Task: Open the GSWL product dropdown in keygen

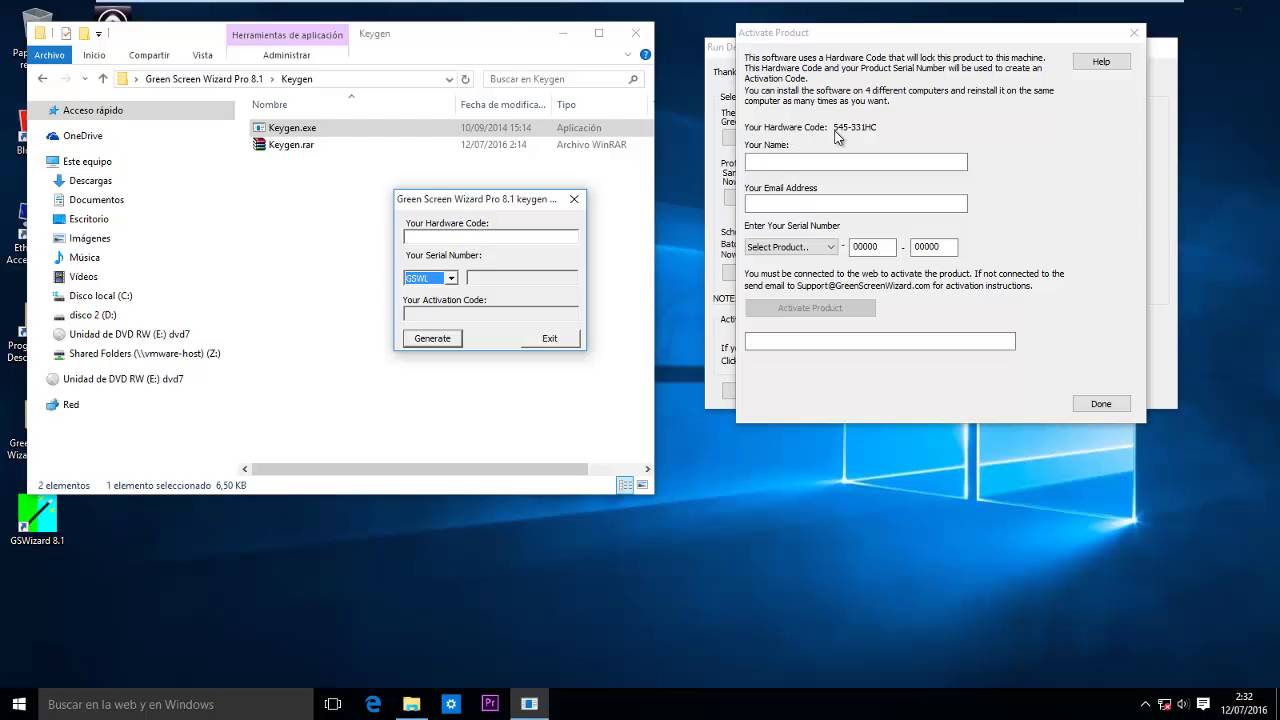Action: [x=451, y=278]
